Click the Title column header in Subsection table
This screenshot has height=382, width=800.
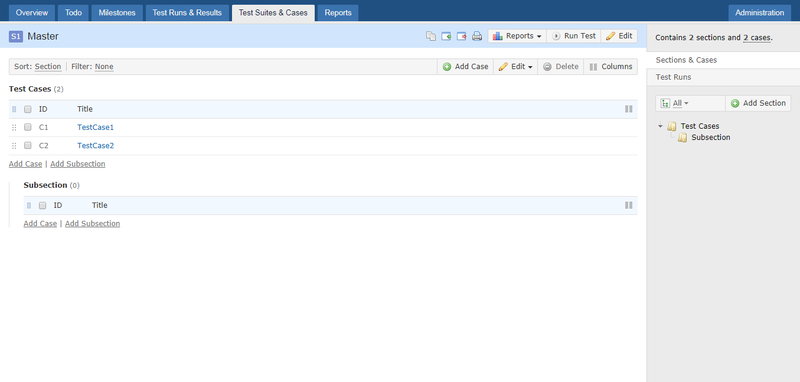99,206
